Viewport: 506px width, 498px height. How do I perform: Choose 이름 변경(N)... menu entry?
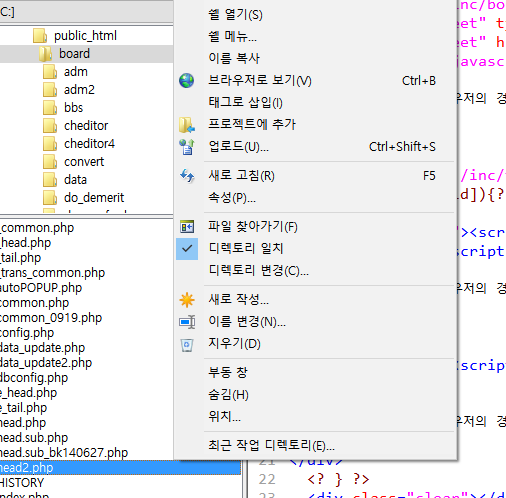pyautogui.click(x=247, y=322)
